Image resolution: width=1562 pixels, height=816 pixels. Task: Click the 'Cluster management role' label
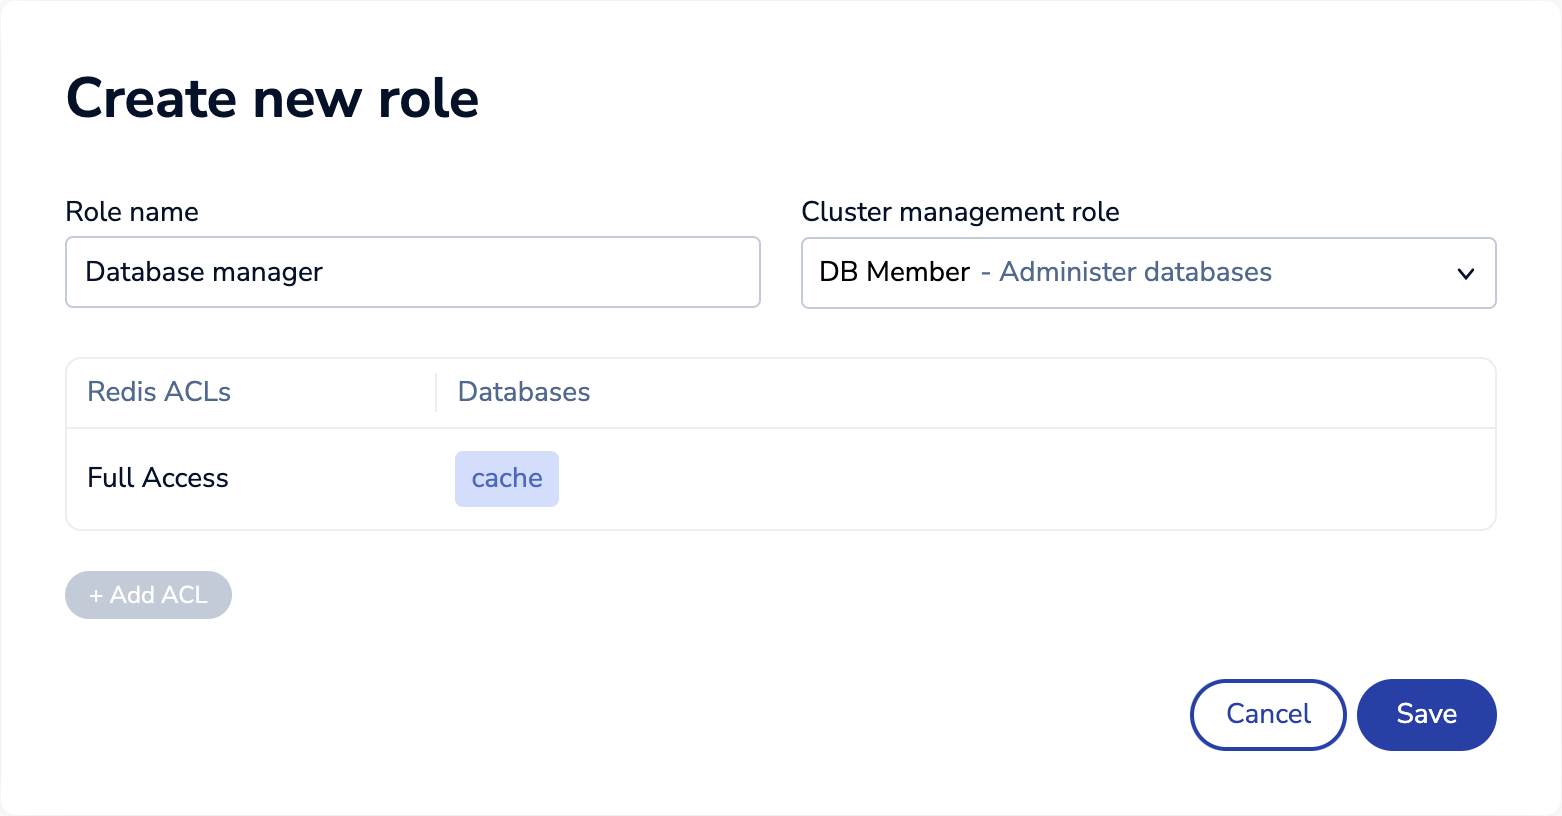(x=960, y=212)
